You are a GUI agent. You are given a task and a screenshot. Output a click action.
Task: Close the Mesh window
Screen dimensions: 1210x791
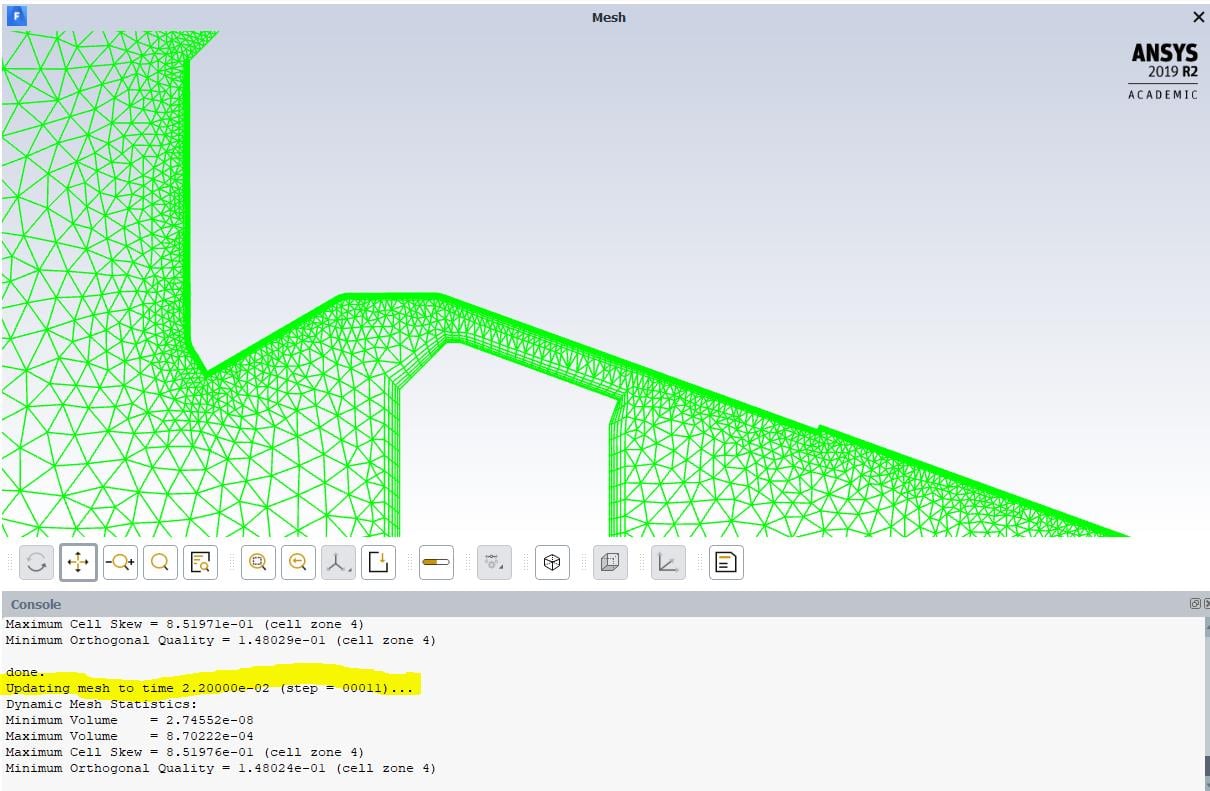click(1198, 17)
